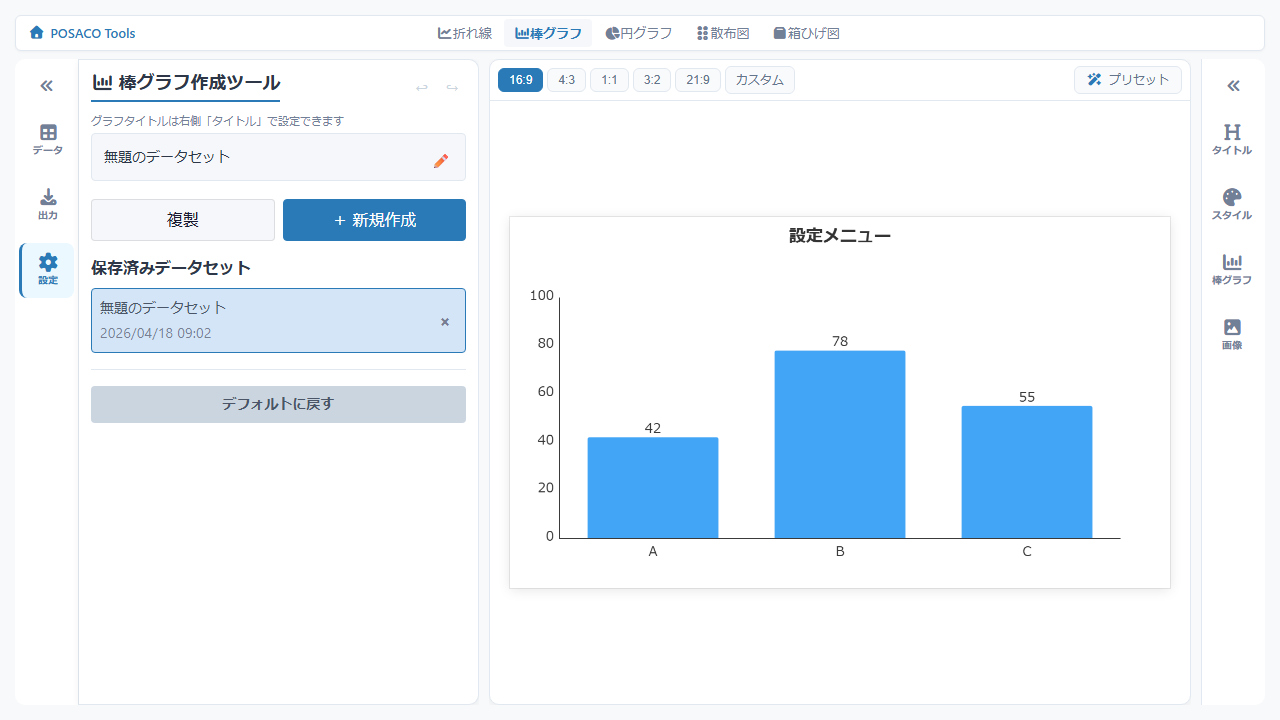The height and width of the screenshot is (720, 1280).
Task: Switch to the 円グラフ tab
Action: coord(639,32)
